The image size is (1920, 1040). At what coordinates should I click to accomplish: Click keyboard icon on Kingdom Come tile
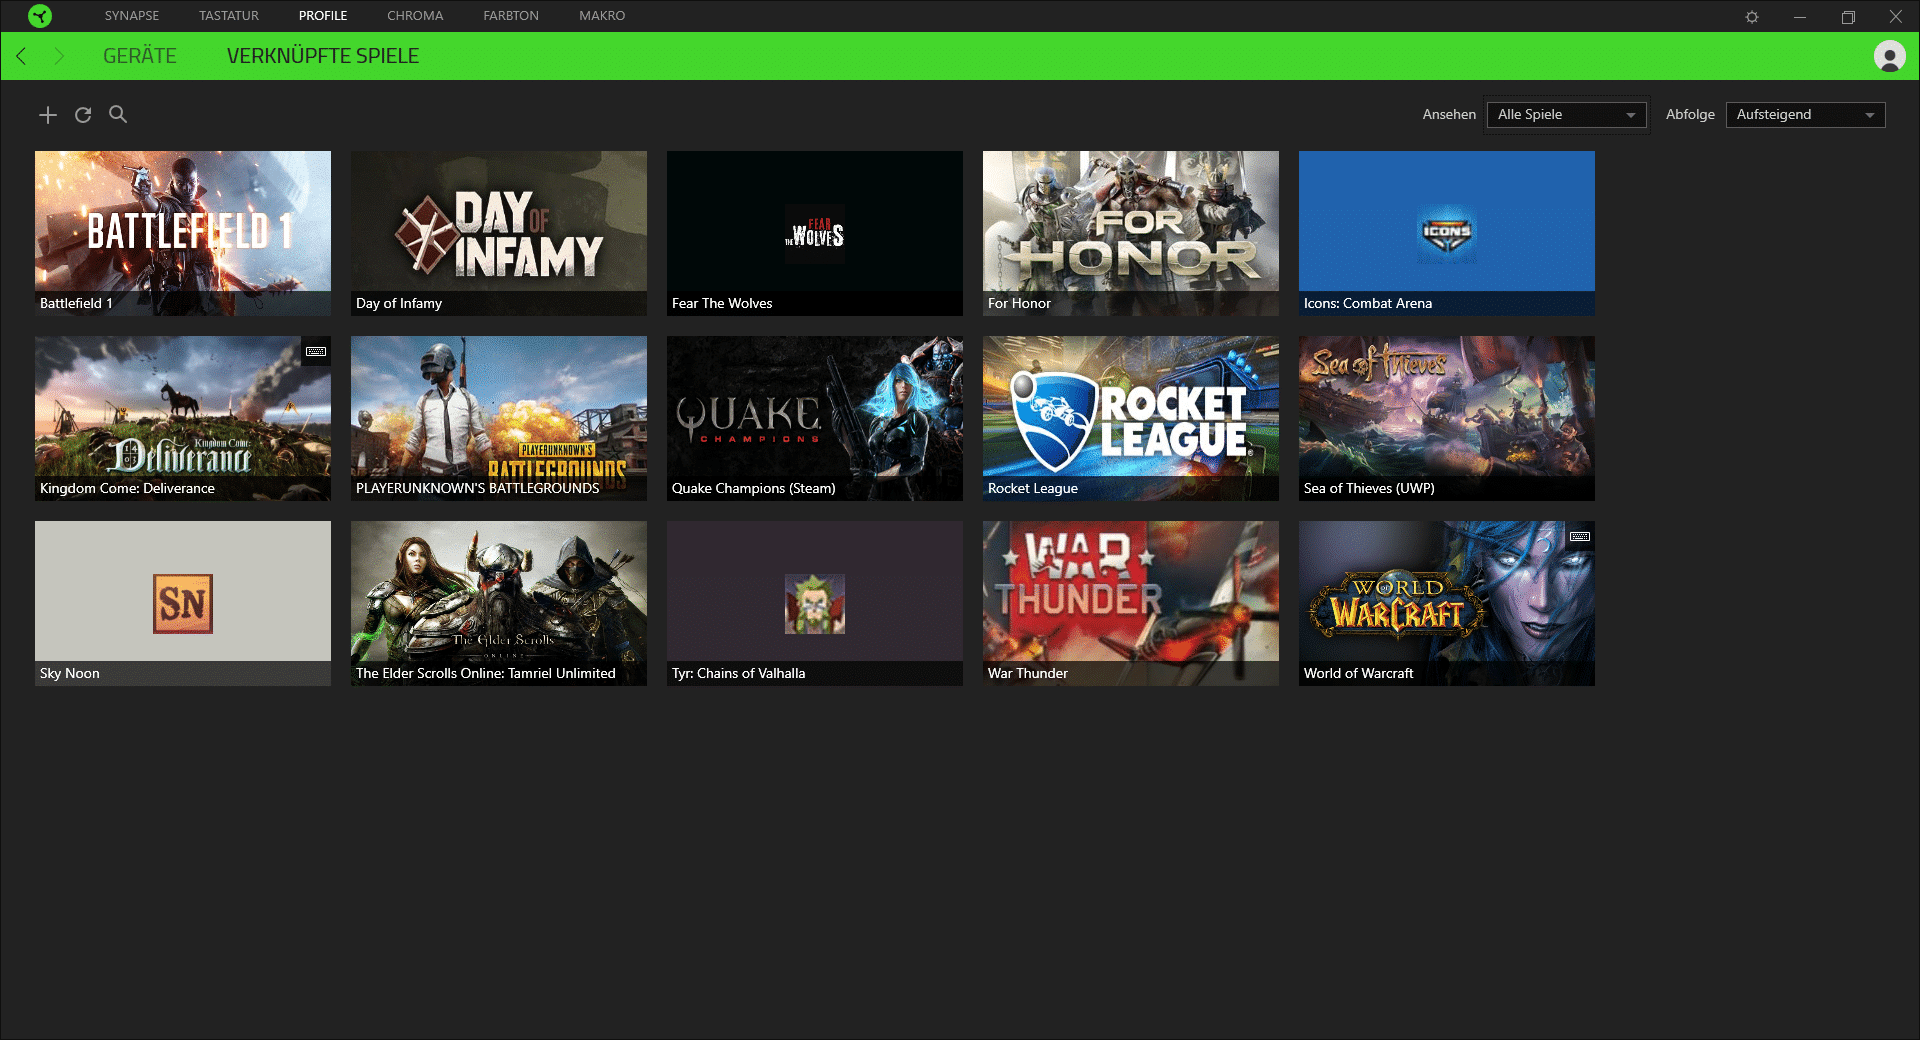316,351
